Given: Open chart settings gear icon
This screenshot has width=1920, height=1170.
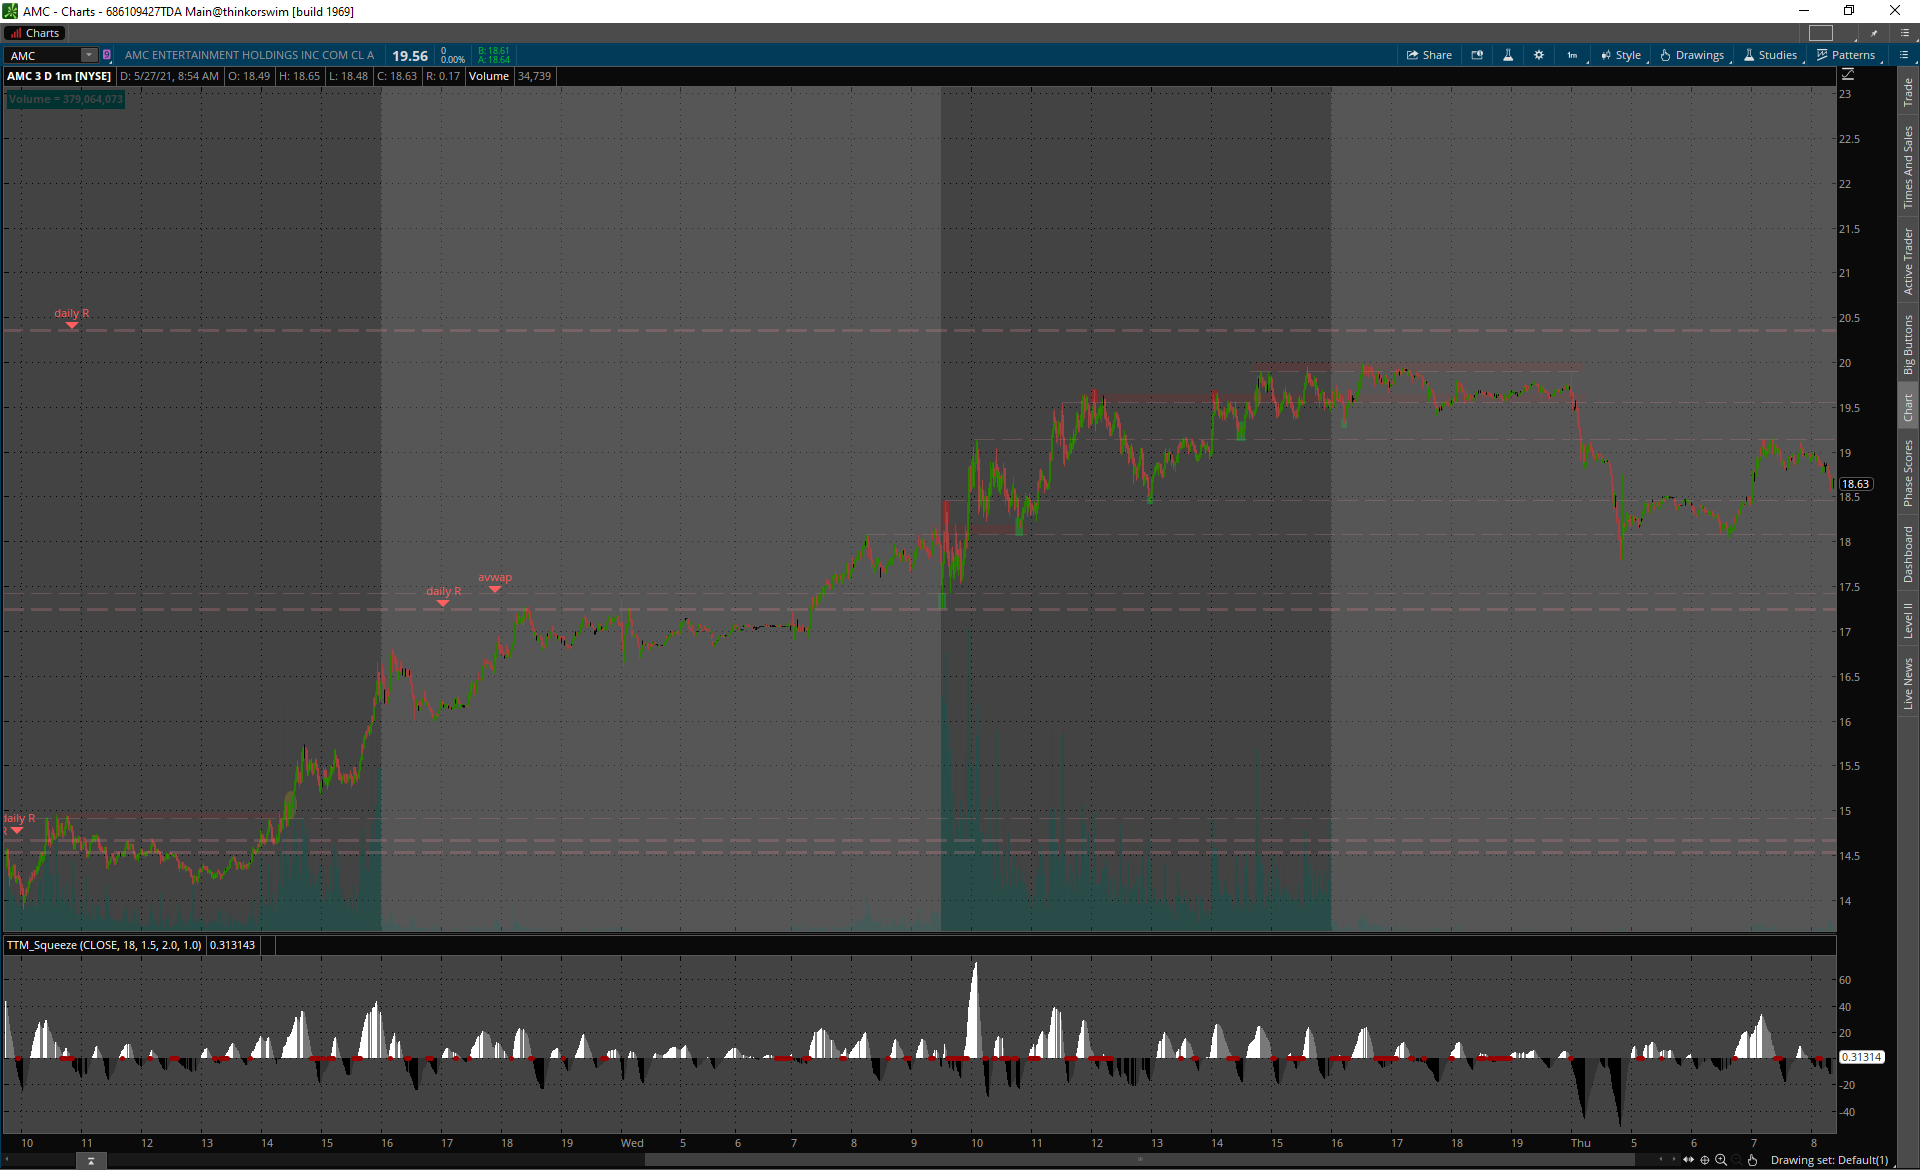Looking at the screenshot, I should [1539, 55].
